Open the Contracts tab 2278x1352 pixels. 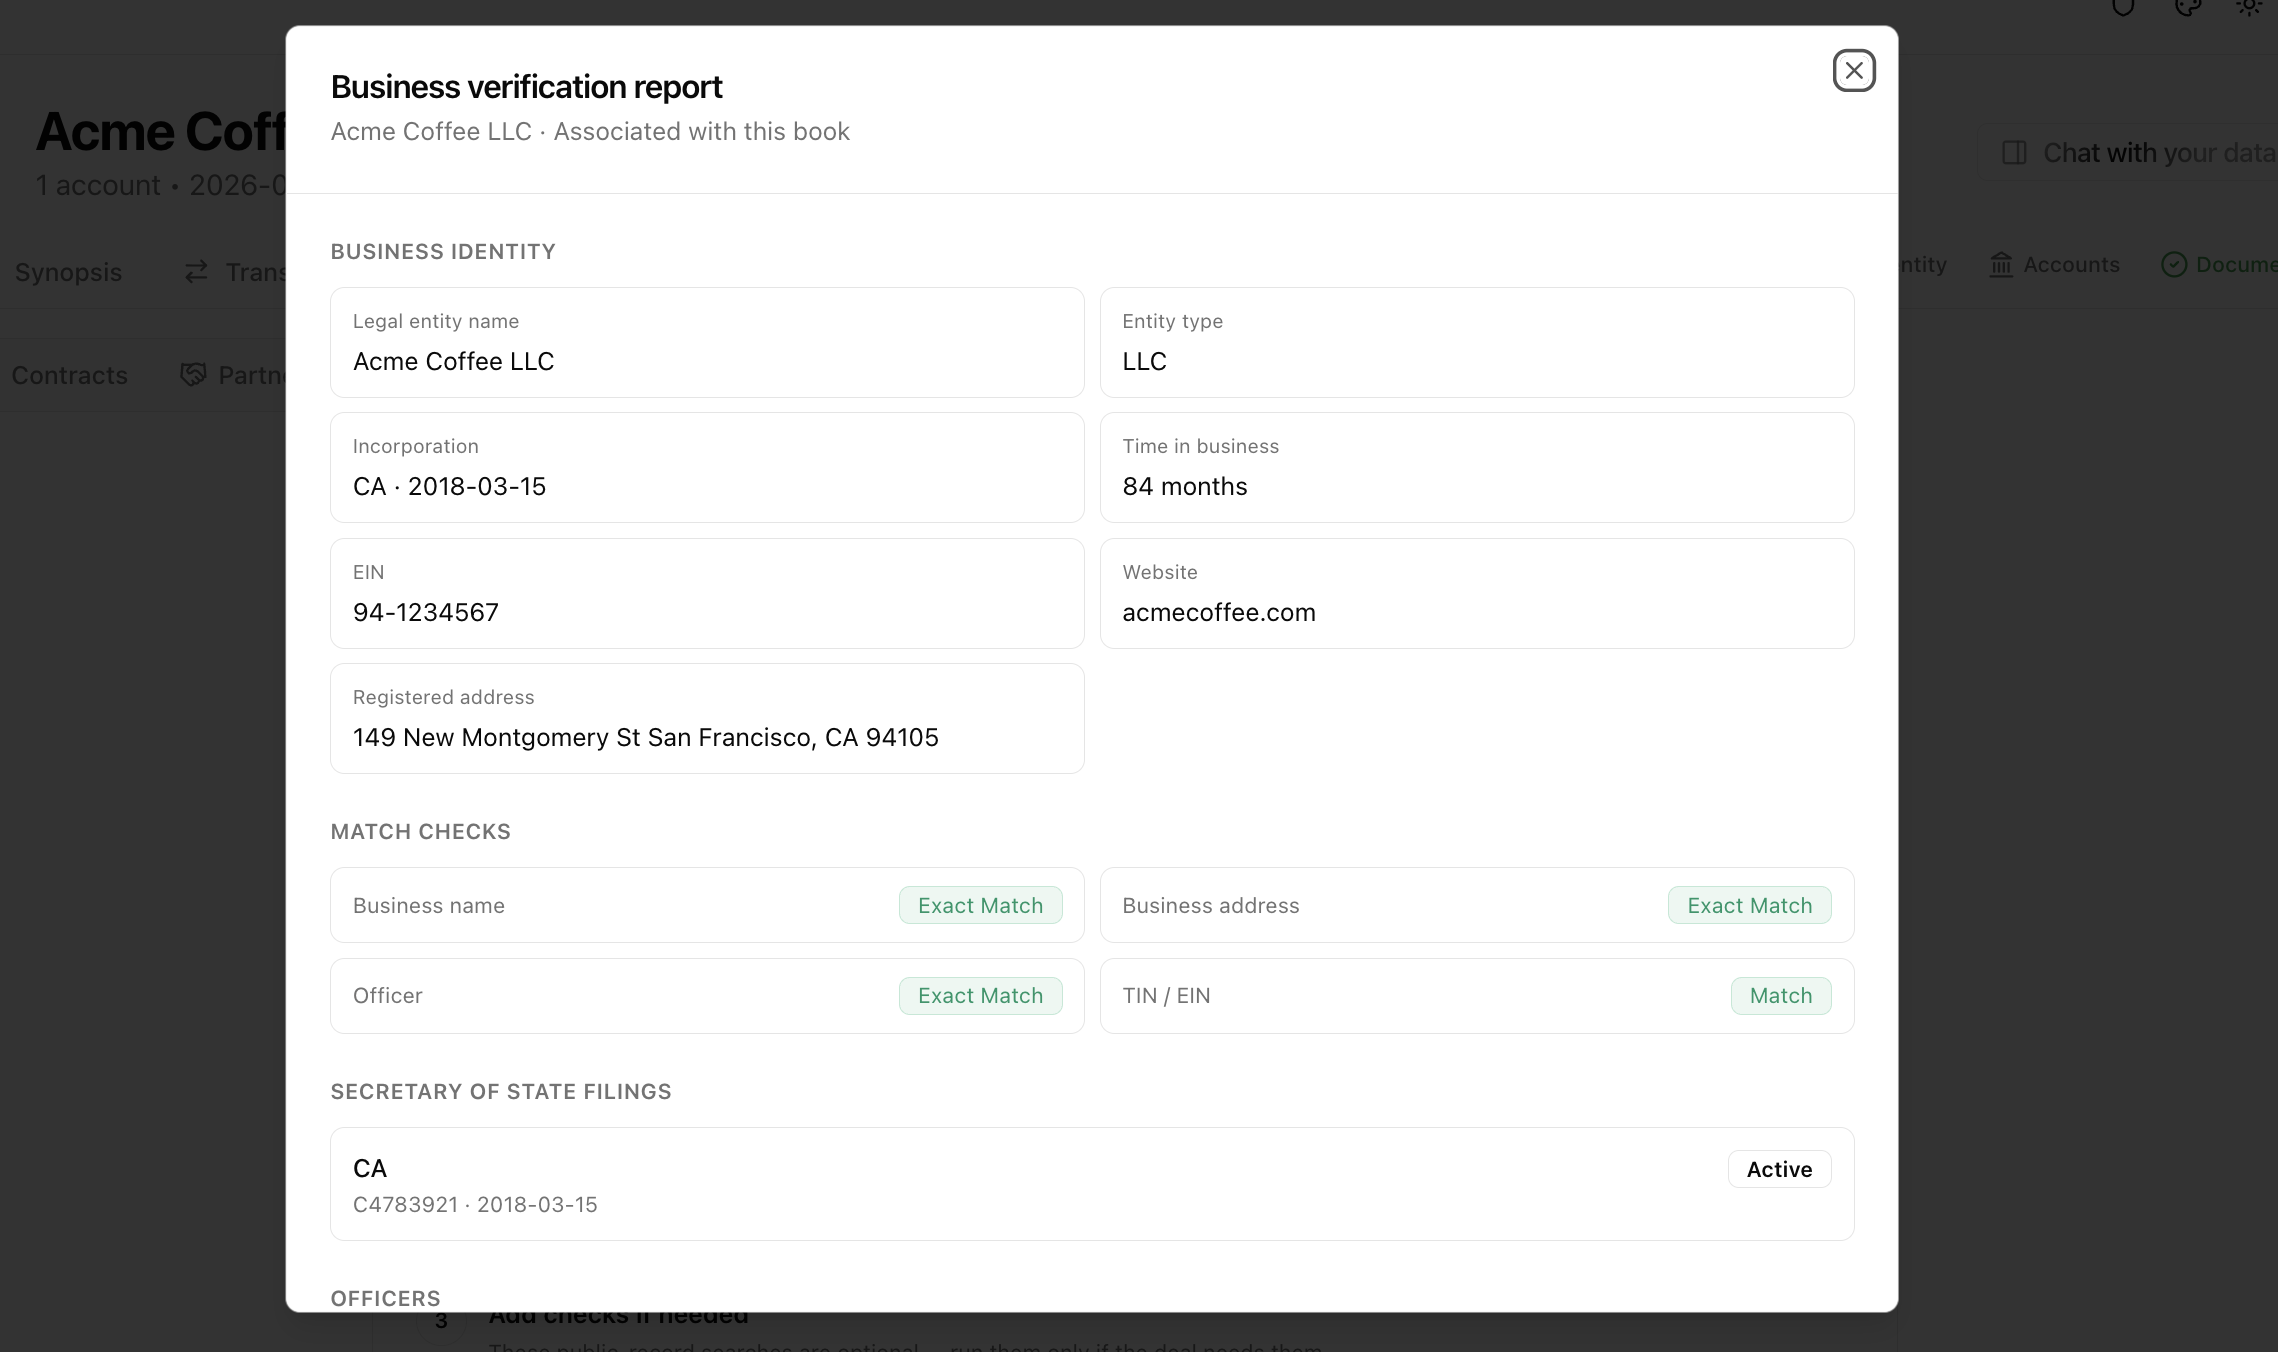click(x=69, y=375)
